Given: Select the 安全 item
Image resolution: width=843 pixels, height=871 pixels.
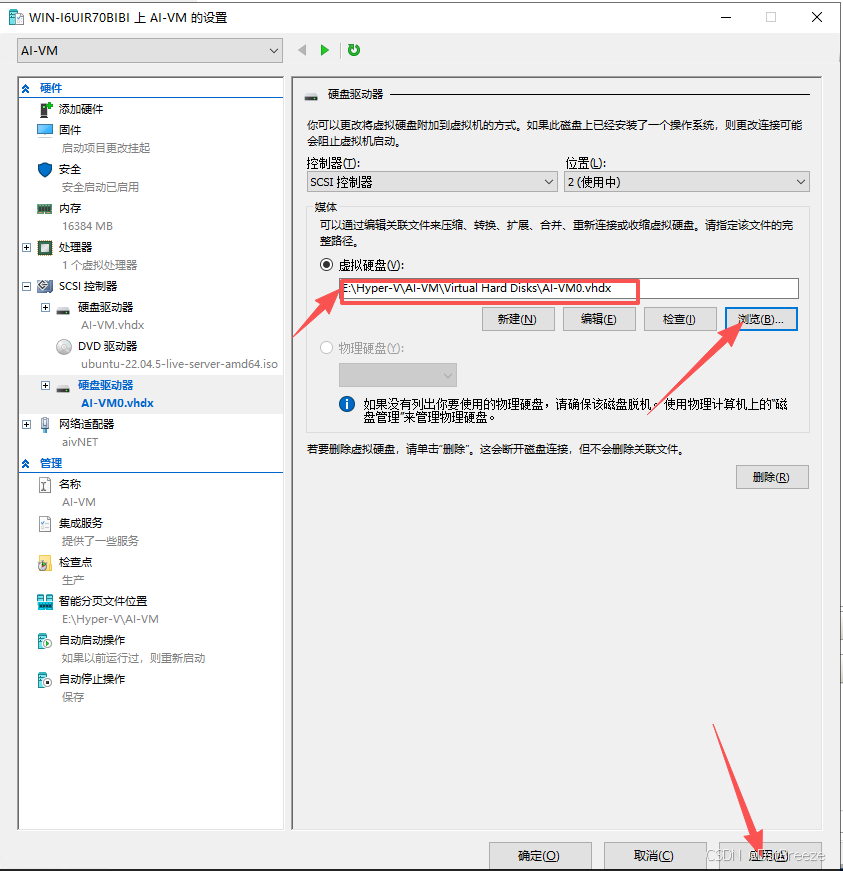Looking at the screenshot, I should (70, 169).
